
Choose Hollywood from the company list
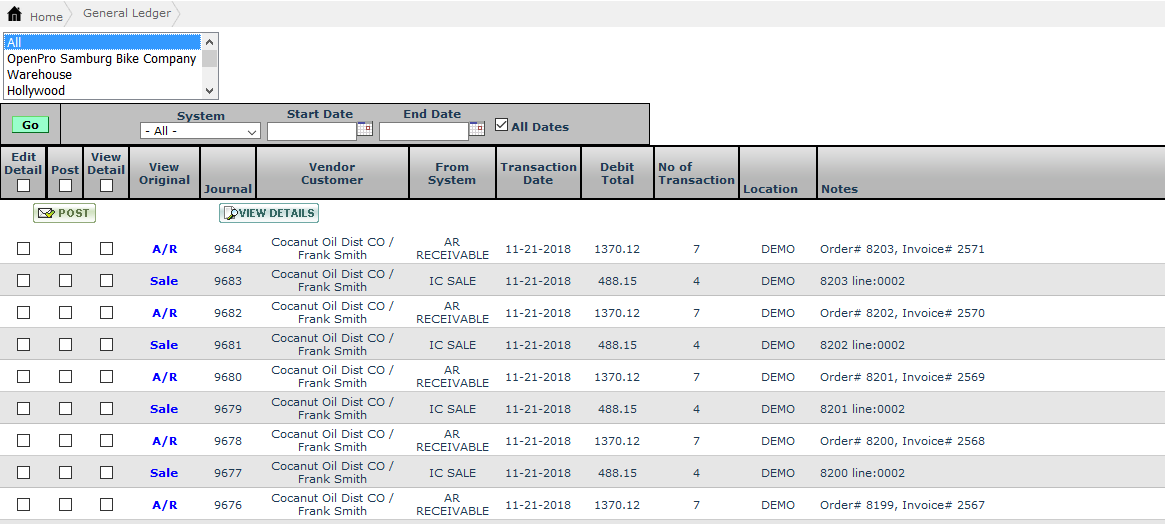point(36,91)
